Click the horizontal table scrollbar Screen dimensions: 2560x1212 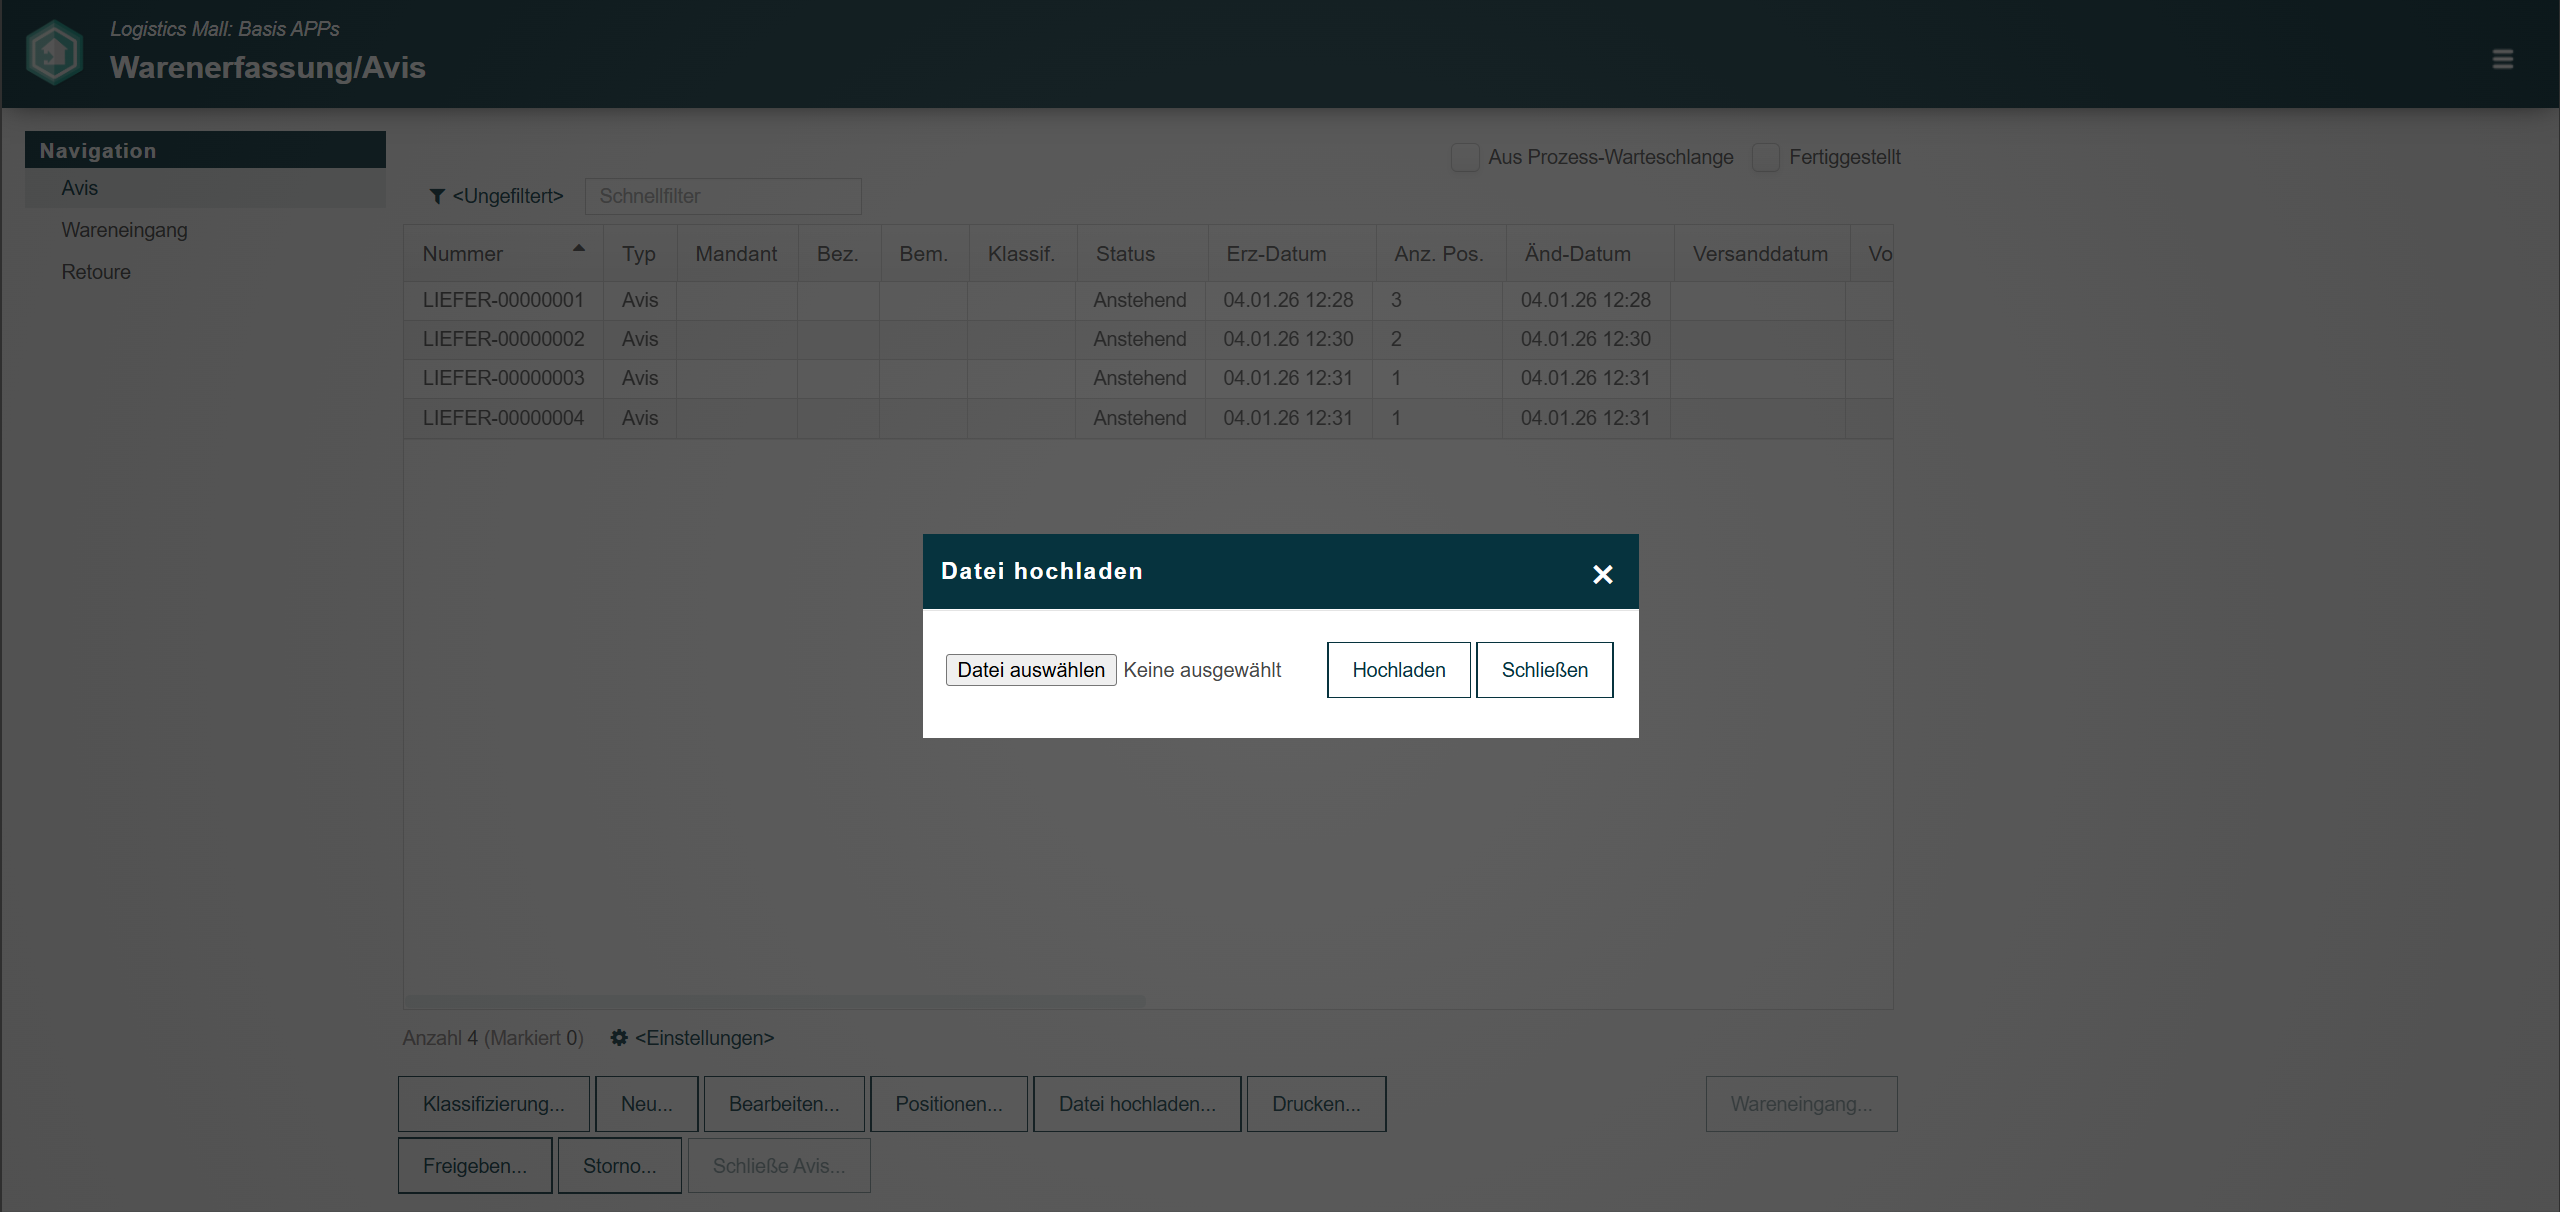[x=775, y=1001]
